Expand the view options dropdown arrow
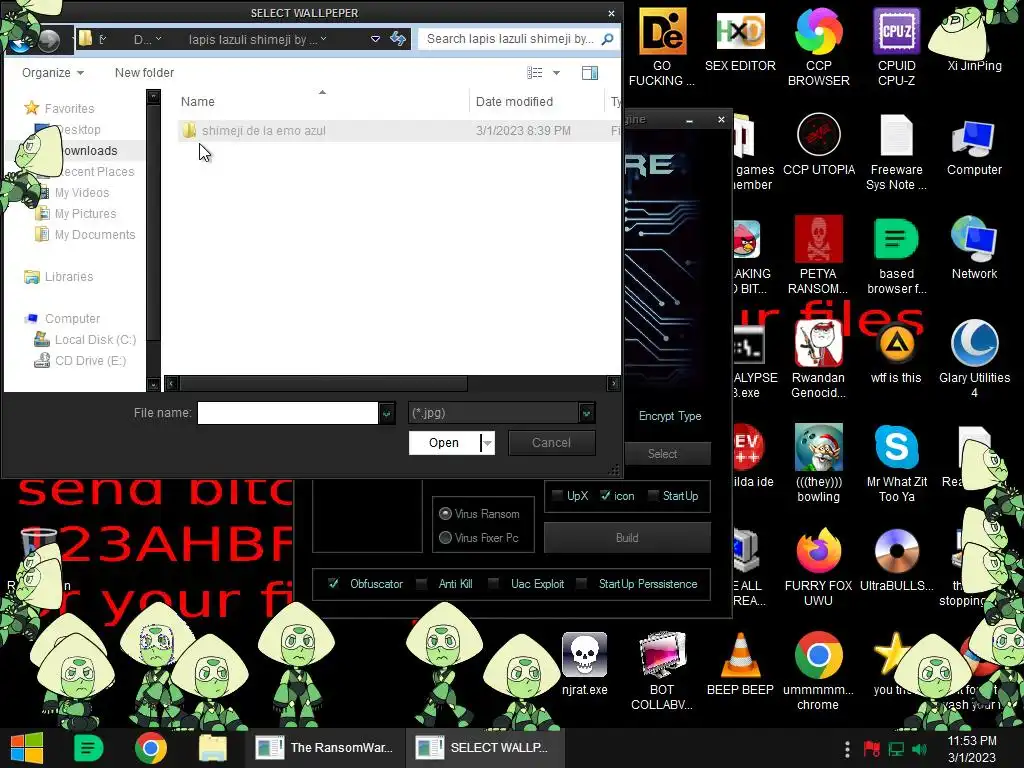The image size is (1024, 768). pos(556,72)
